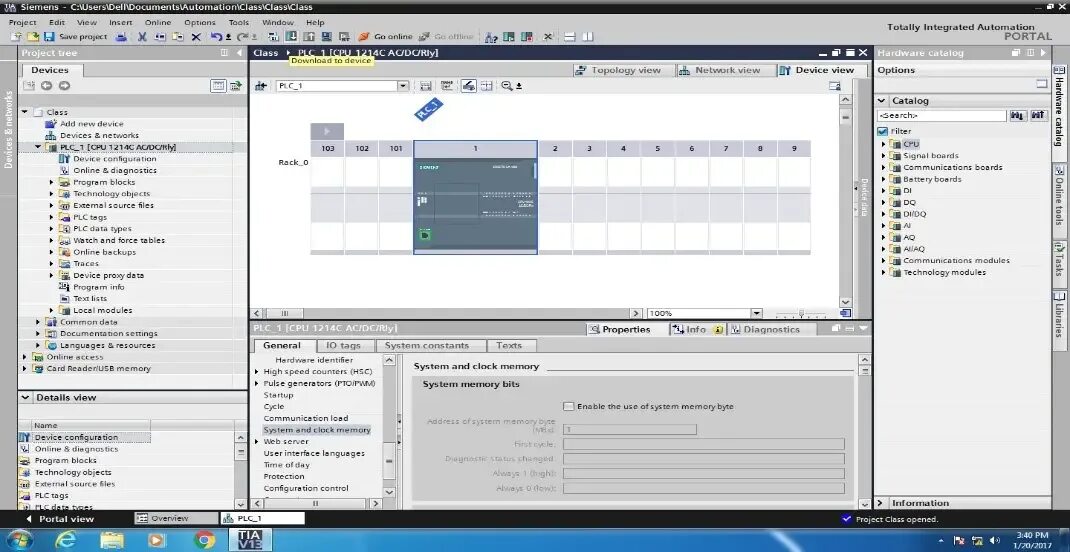
Task: Open File Explorer from taskbar
Action: tap(111, 540)
